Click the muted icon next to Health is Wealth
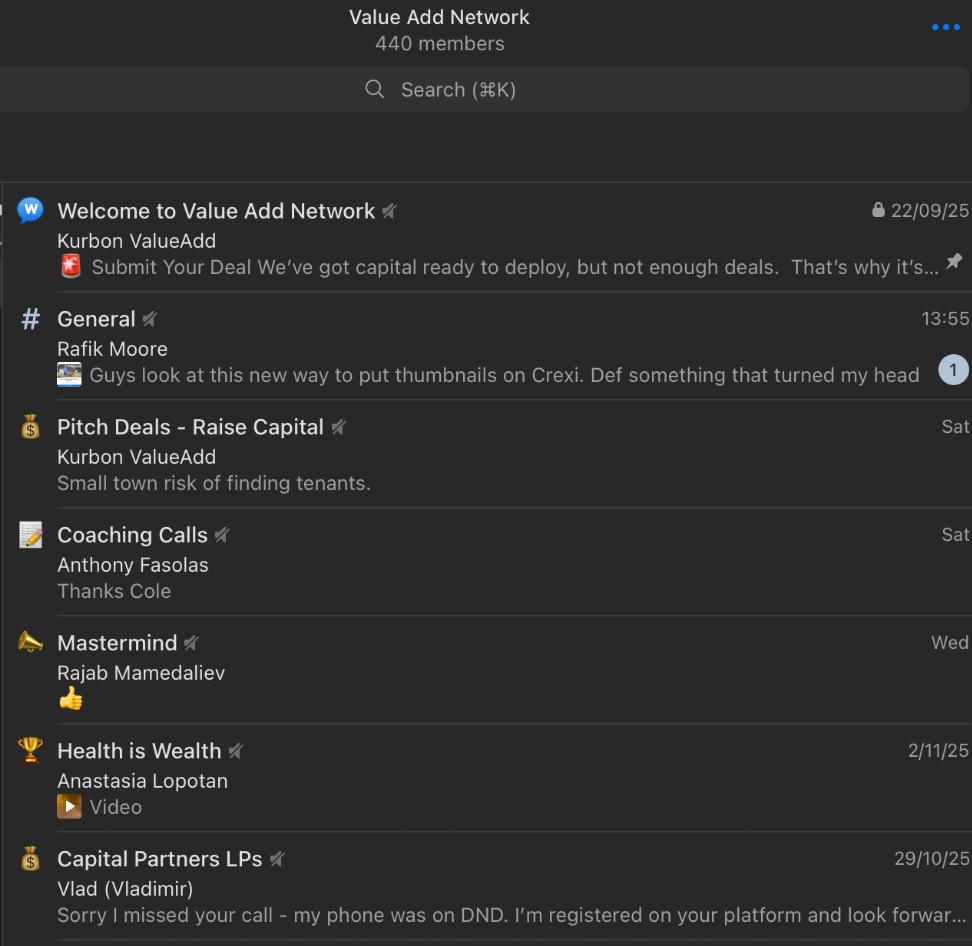Screen dimensions: 972x946 pyautogui.click(x=236, y=751)
